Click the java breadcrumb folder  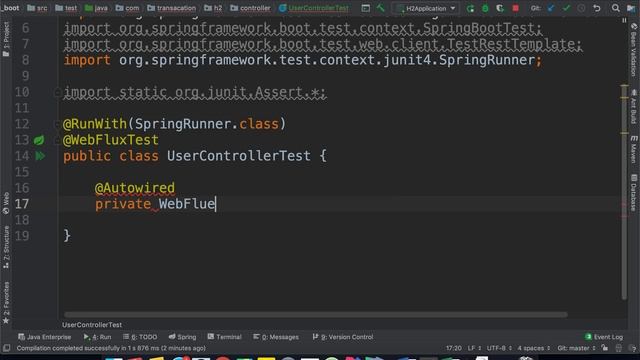pyautogui.click(x=96, y=8)
